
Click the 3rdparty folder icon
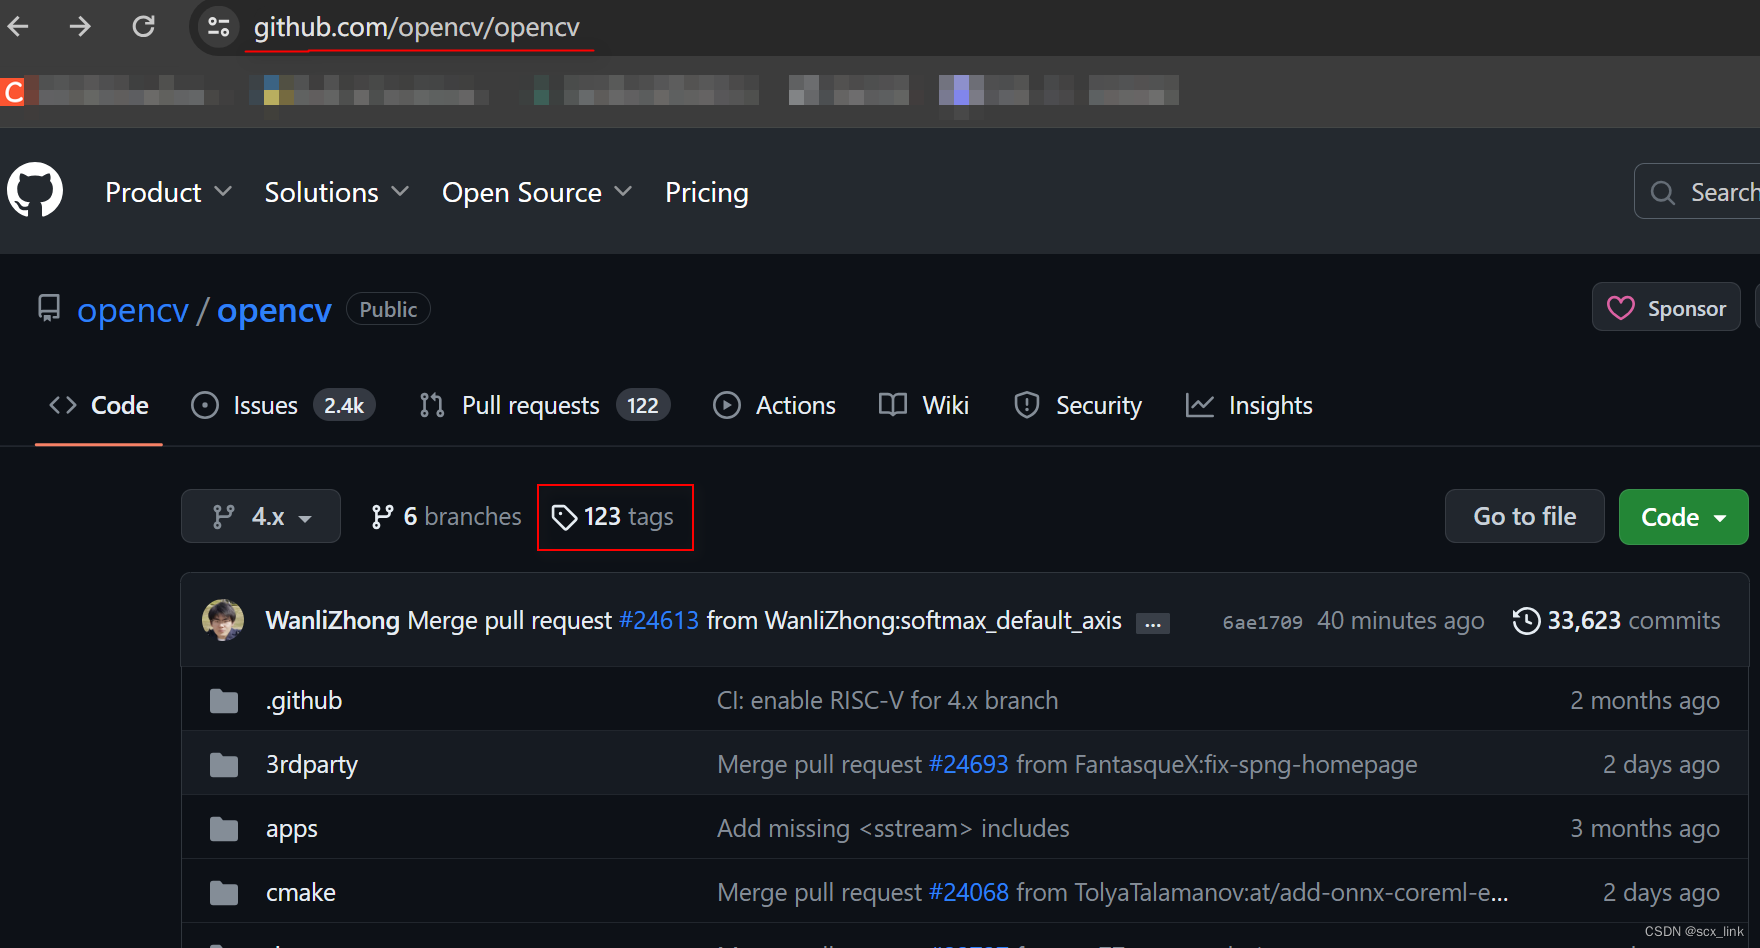click(x=224, y=765)
